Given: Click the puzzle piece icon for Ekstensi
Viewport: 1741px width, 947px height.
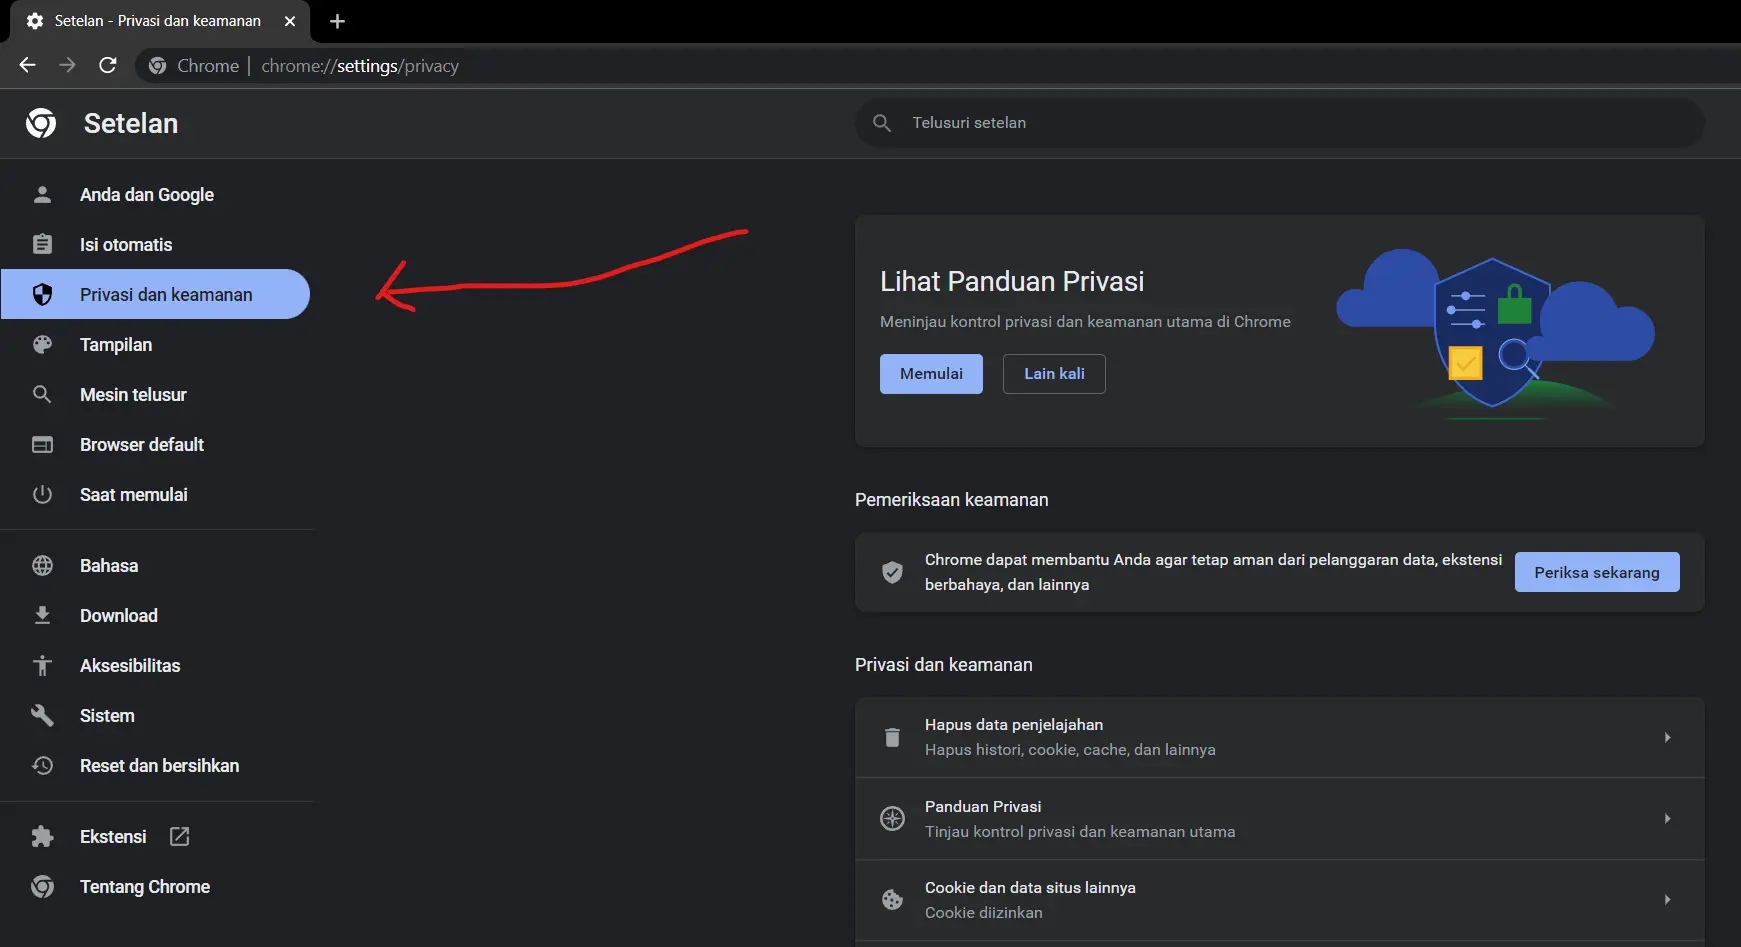Looking at the screenshot, I should (x=42, y=836).
